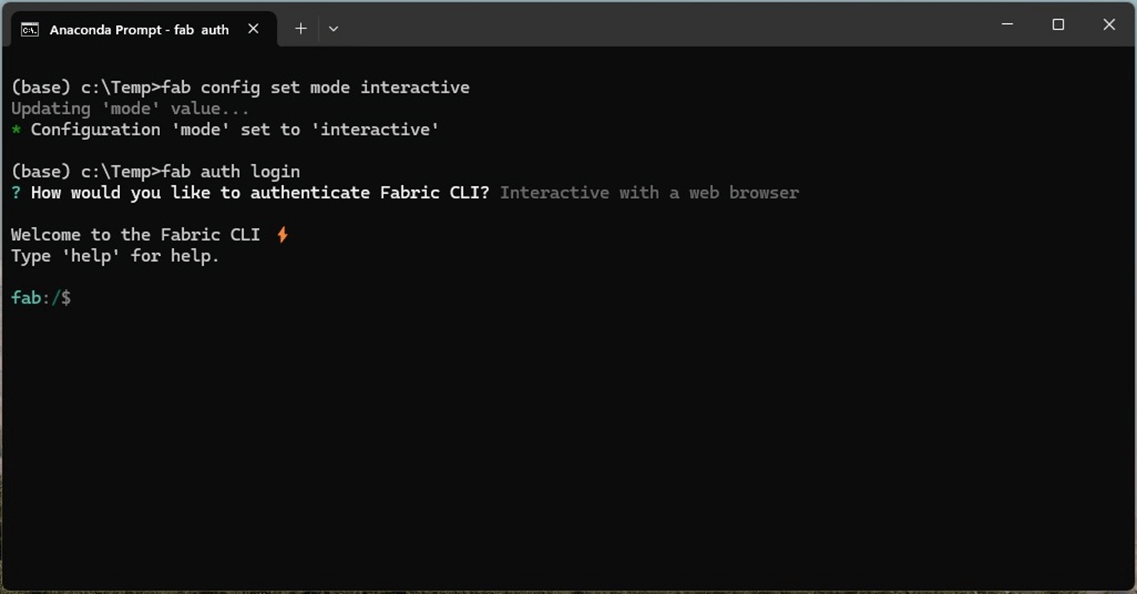The height and width of the screenshot is (594, 1137).
Task: Click the "How would you like to authenticate" question
Action: 260,192
